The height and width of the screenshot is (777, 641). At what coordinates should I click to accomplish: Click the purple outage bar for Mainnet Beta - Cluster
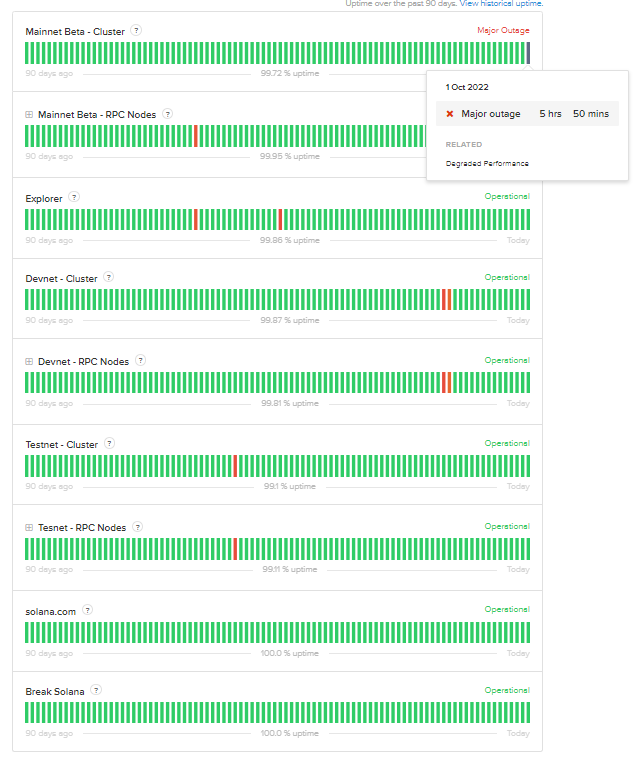coord(528,53)
